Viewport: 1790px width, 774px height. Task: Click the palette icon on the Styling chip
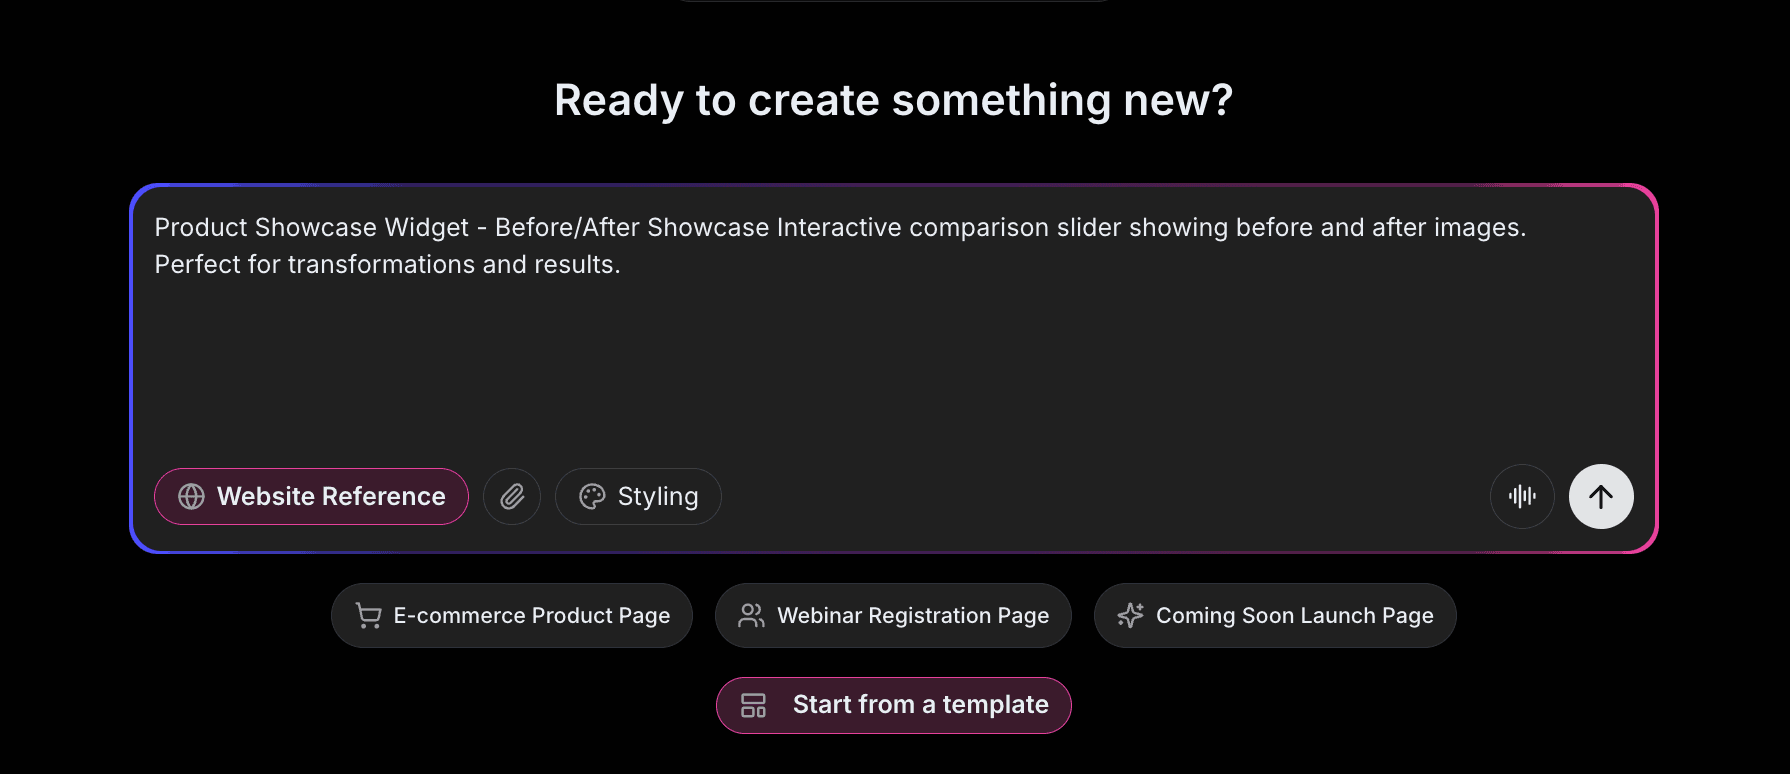pos(592,496)
